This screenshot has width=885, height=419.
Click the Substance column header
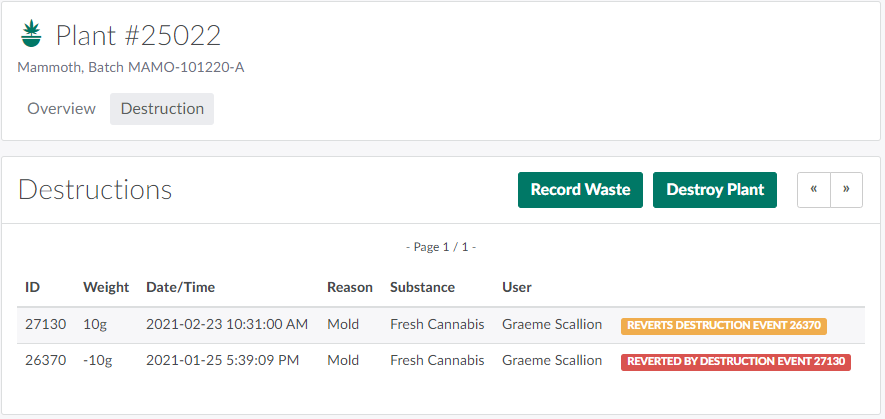tap(422, 287)
